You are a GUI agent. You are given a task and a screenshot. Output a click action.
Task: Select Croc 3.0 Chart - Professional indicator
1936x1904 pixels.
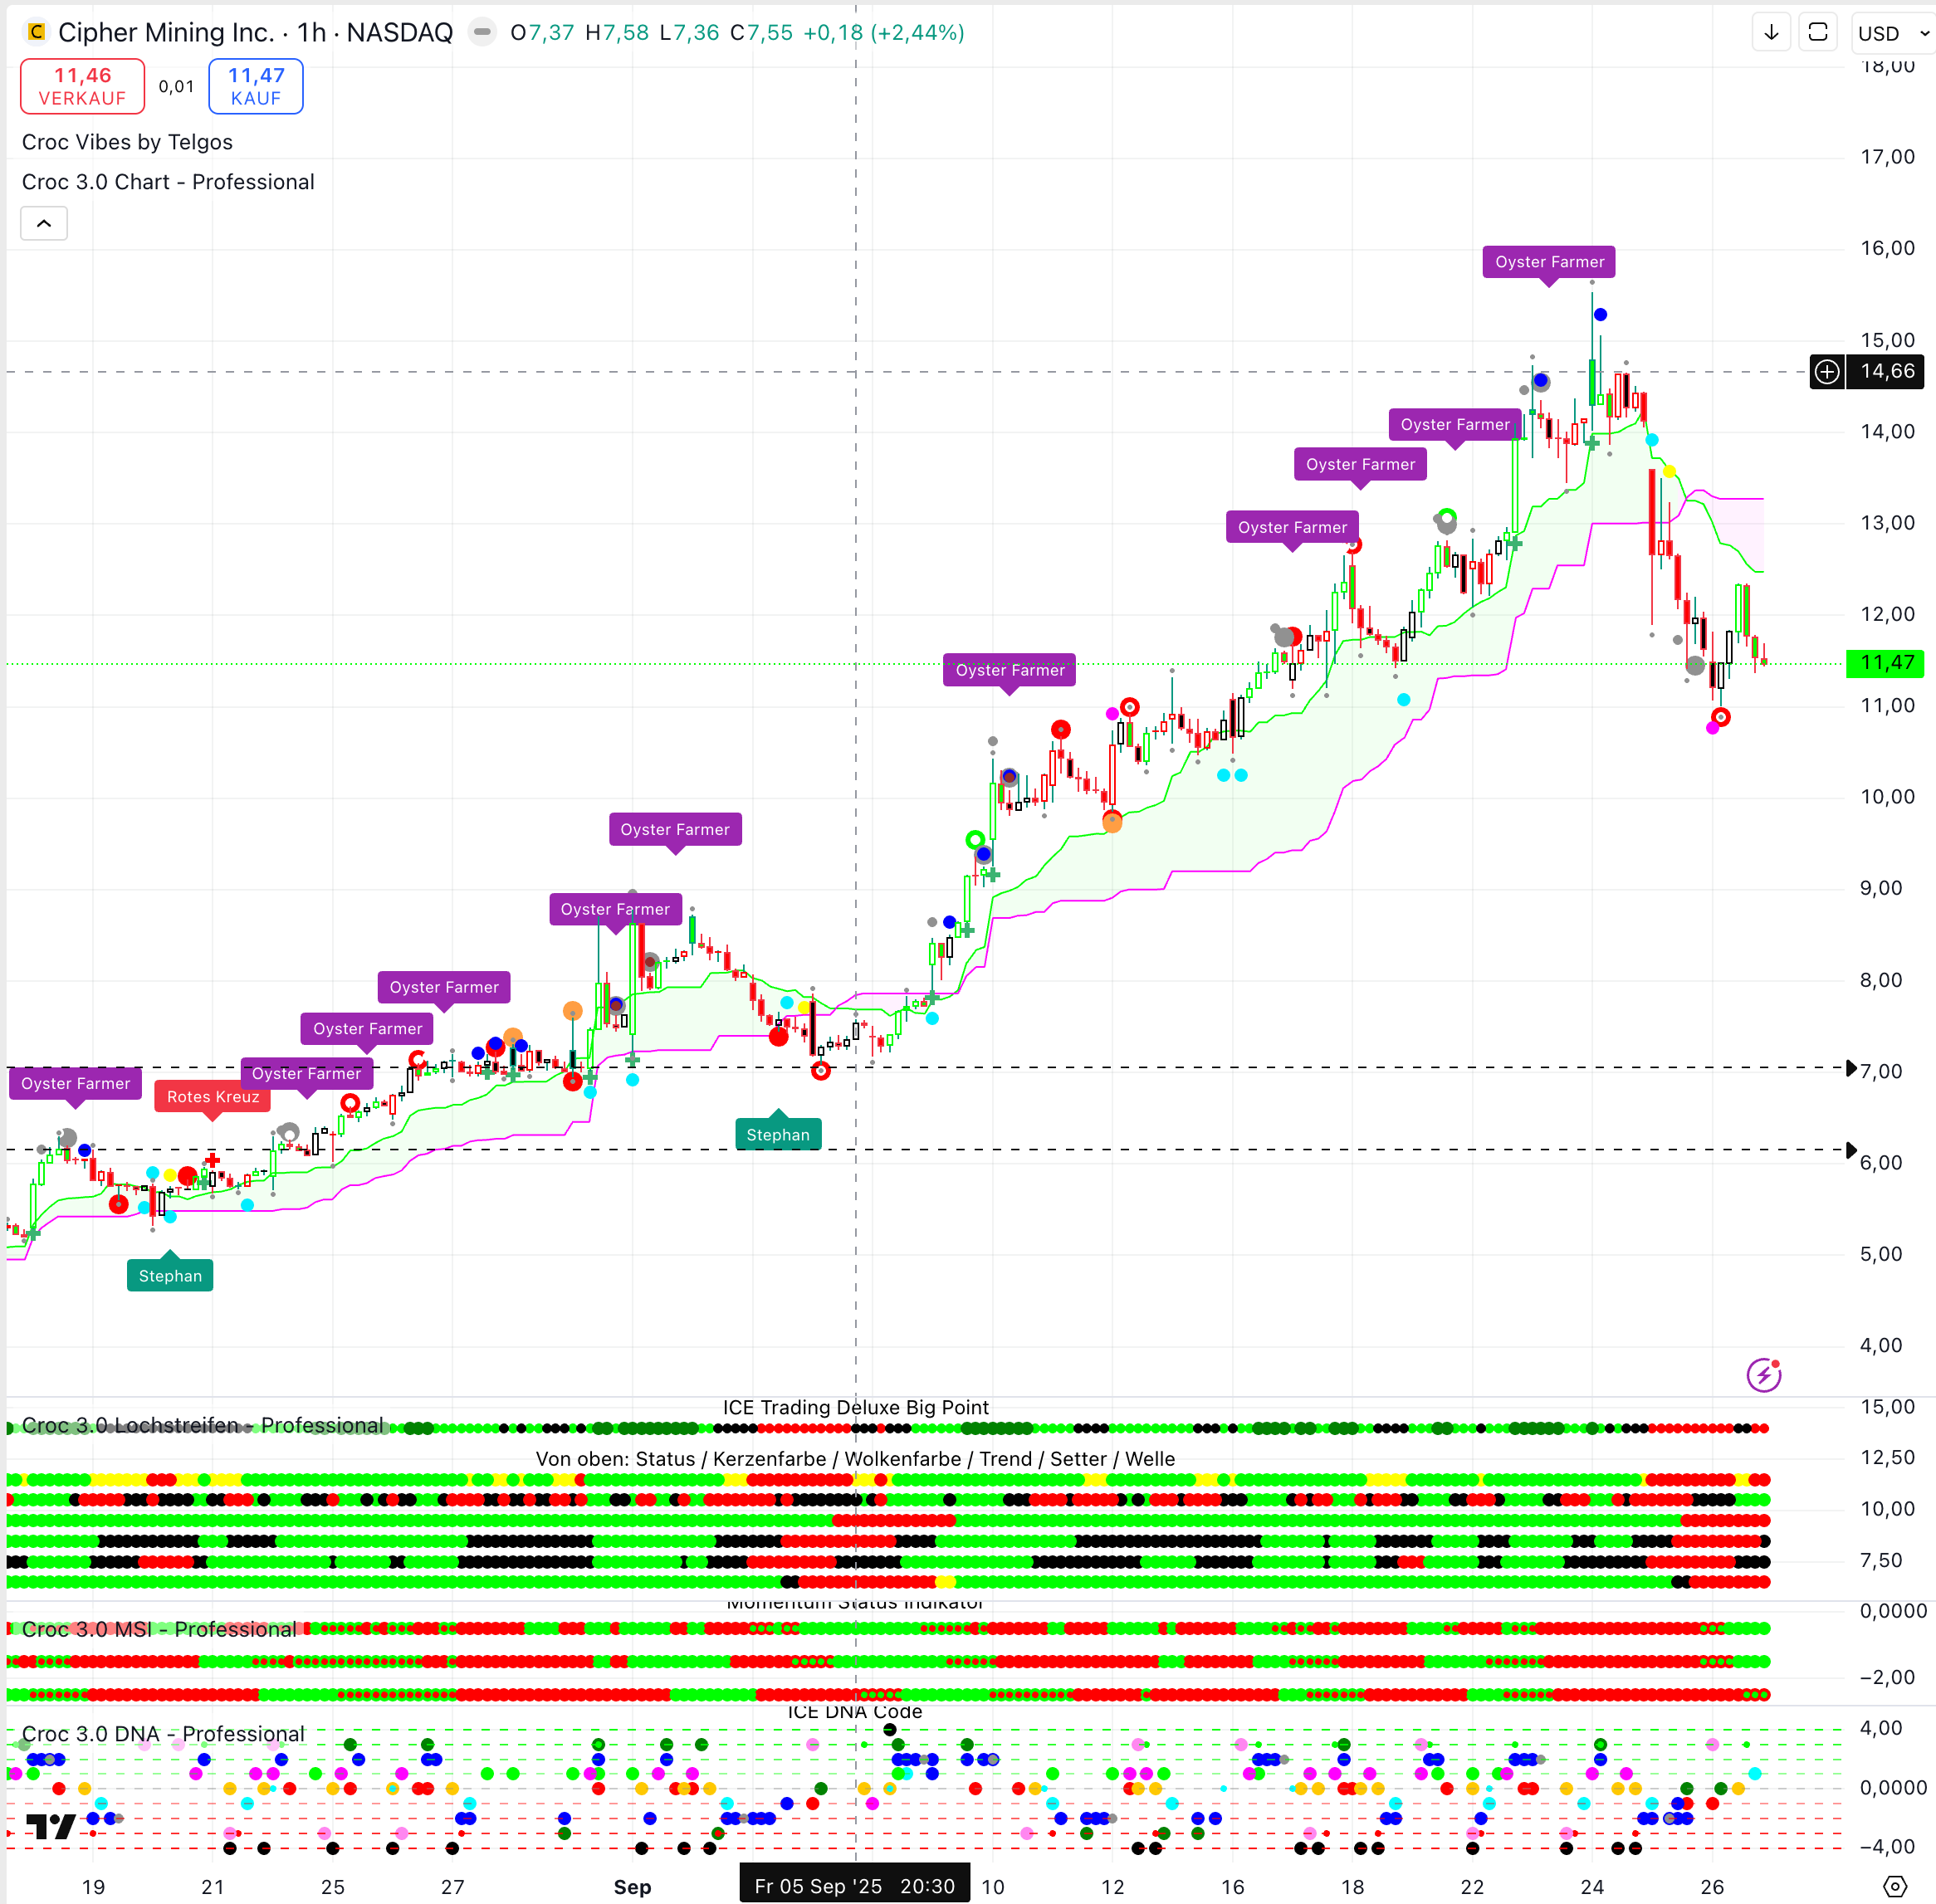(168, 182)
